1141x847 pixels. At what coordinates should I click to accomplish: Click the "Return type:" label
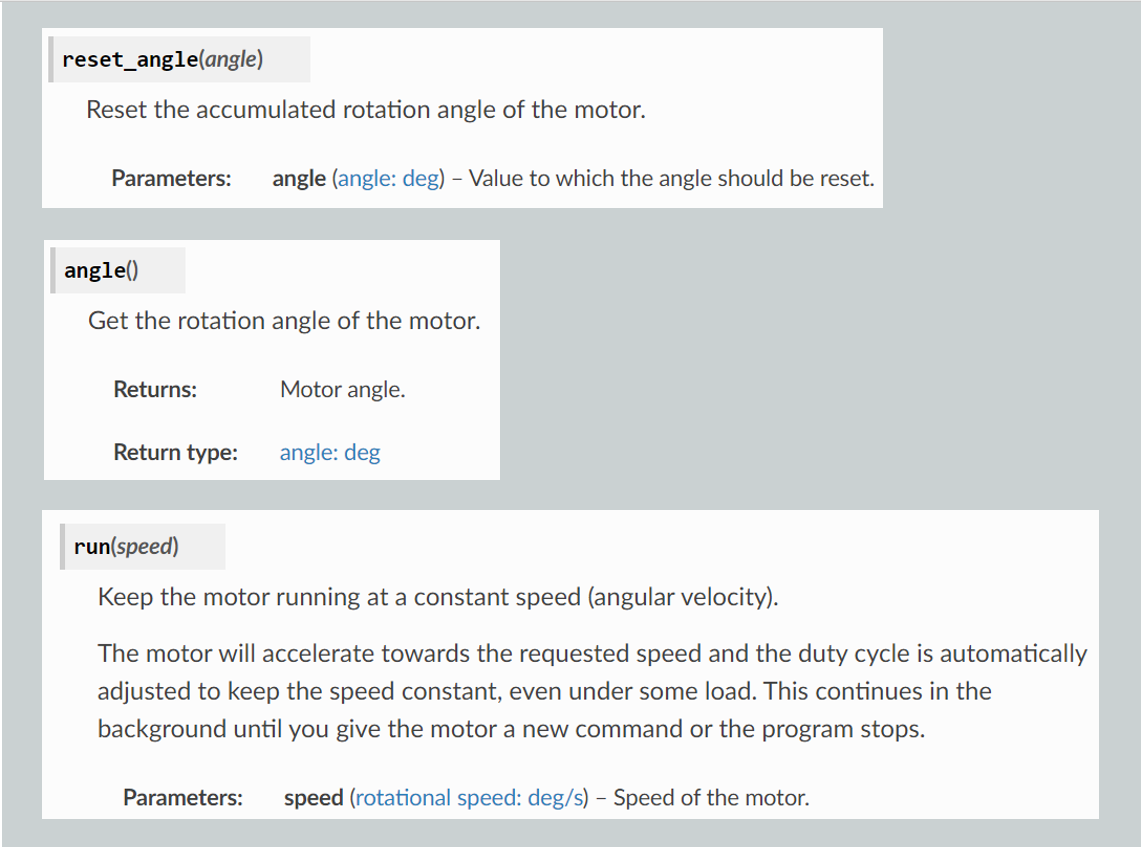pos(175,453)
